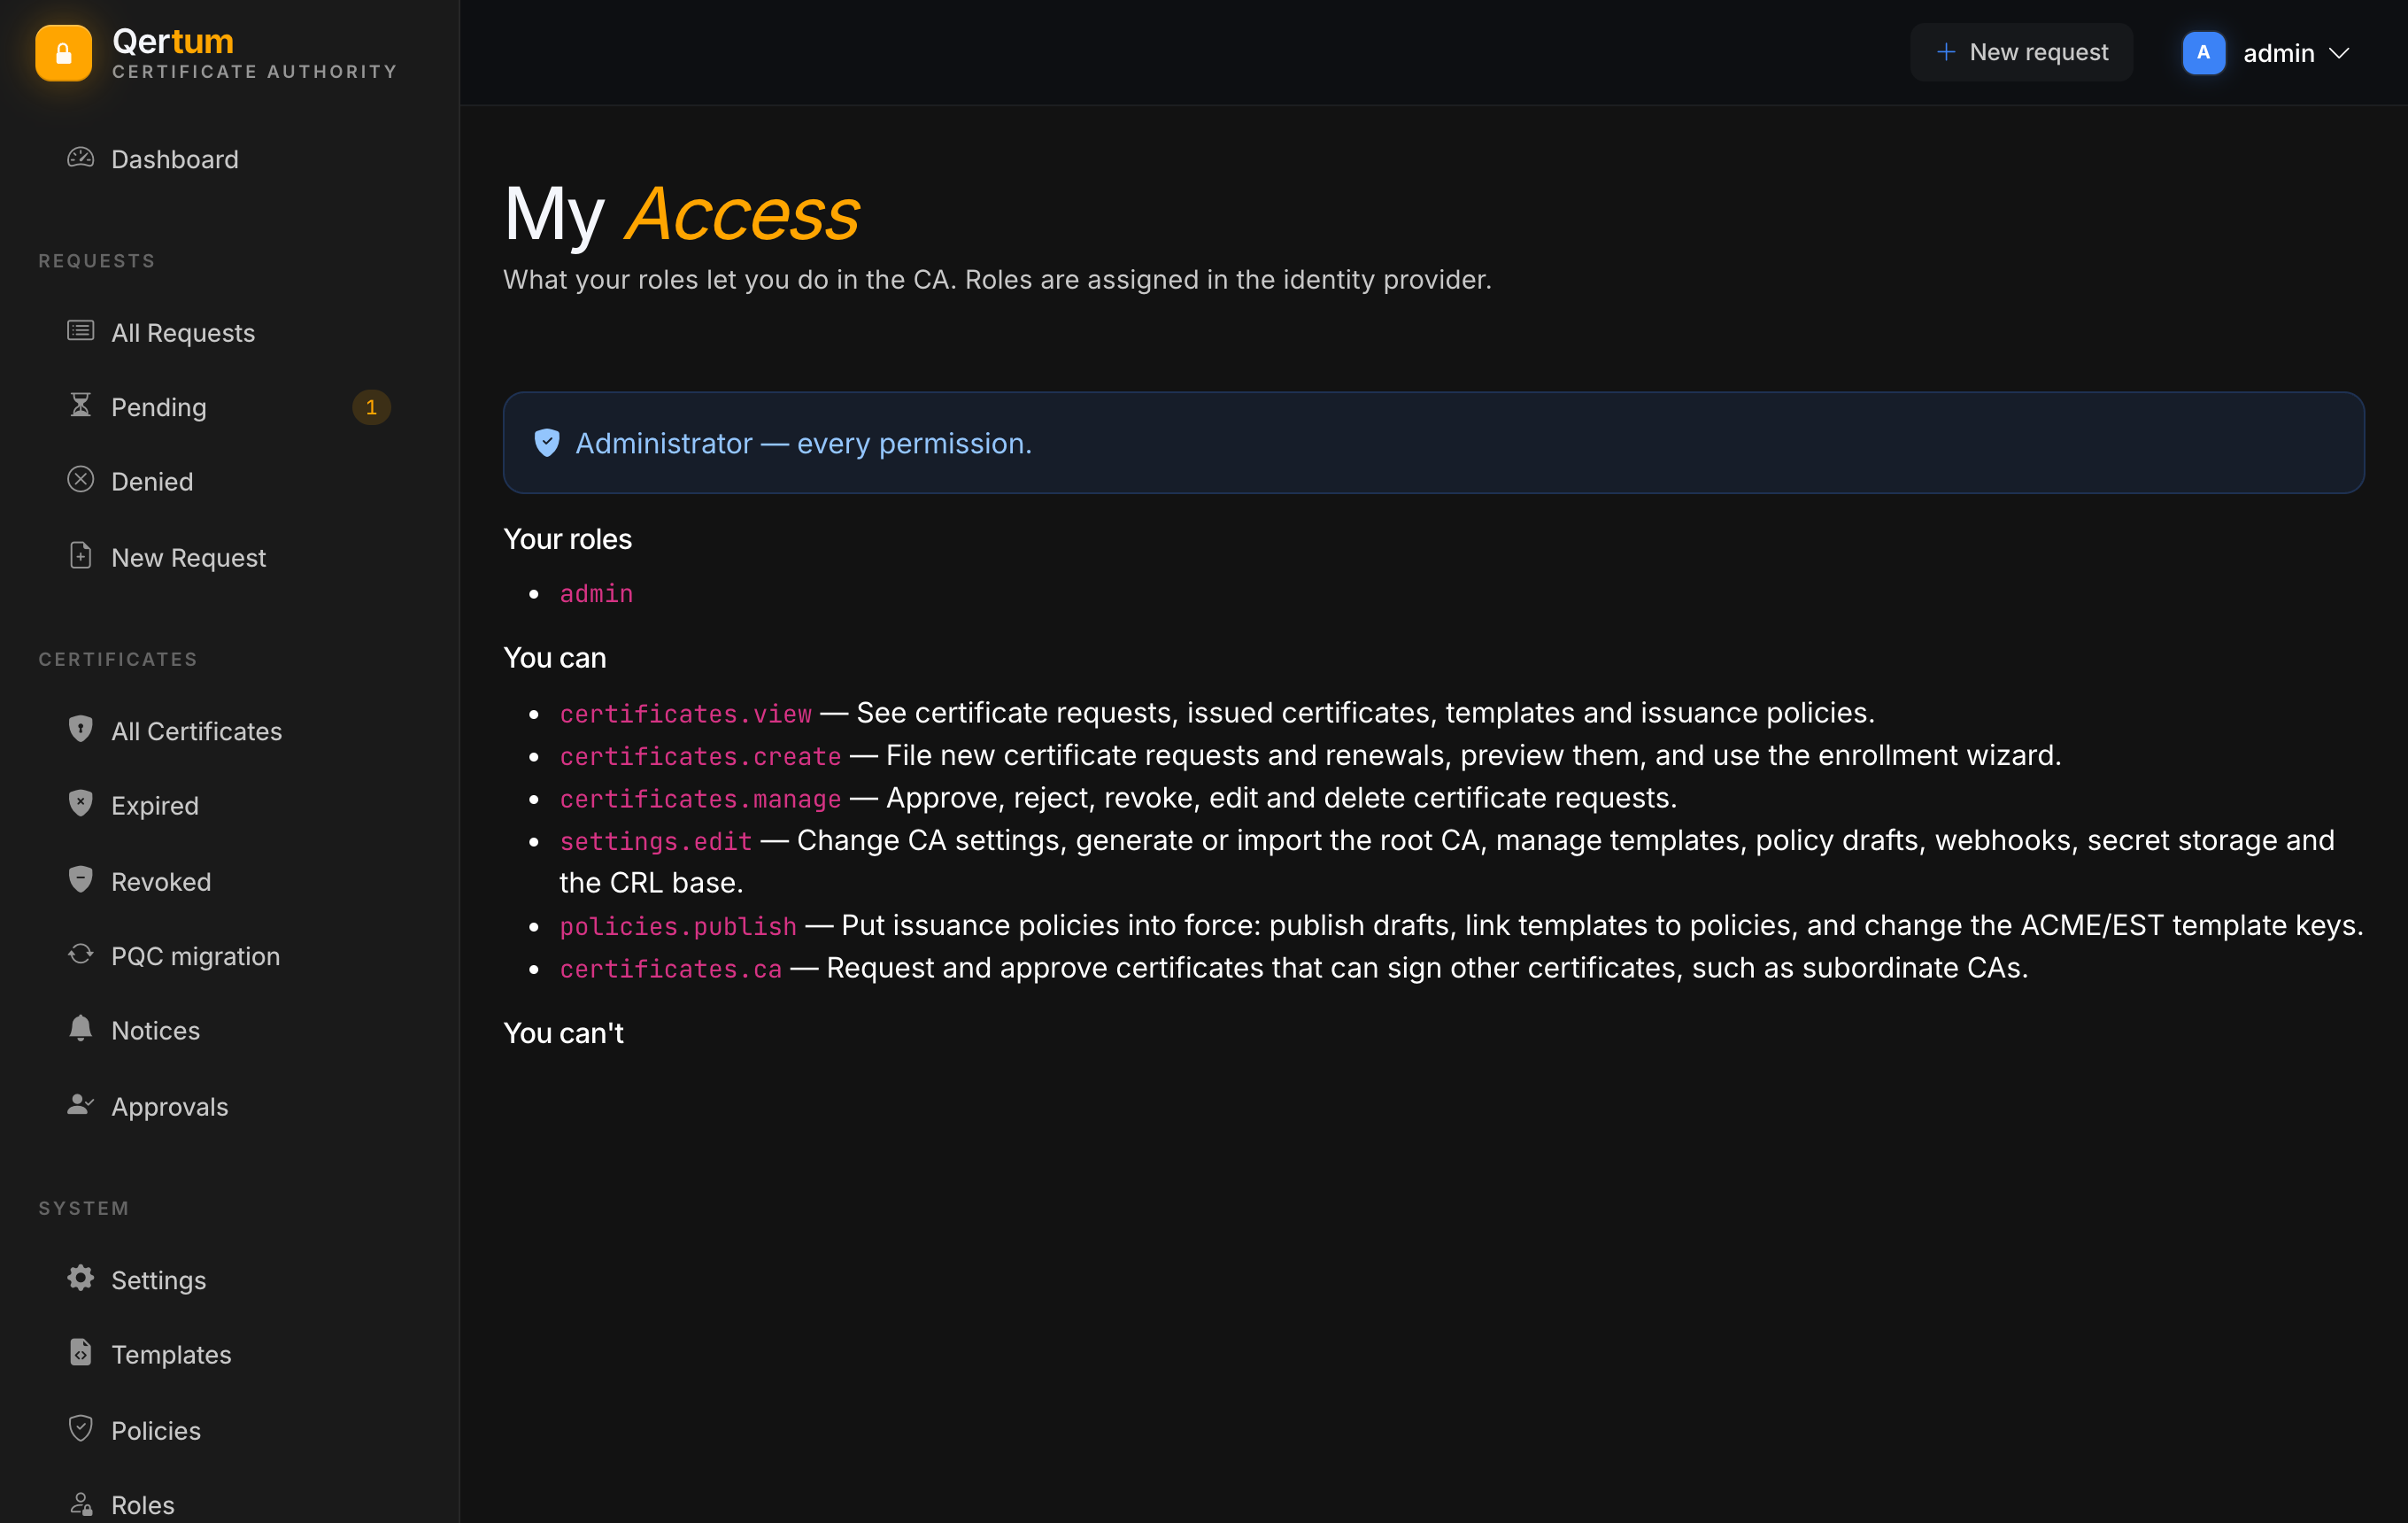2408x1523 pixels.
Task: Click the 'Administrator — every permission.' banner text
Action: click(x=803, y=443)
